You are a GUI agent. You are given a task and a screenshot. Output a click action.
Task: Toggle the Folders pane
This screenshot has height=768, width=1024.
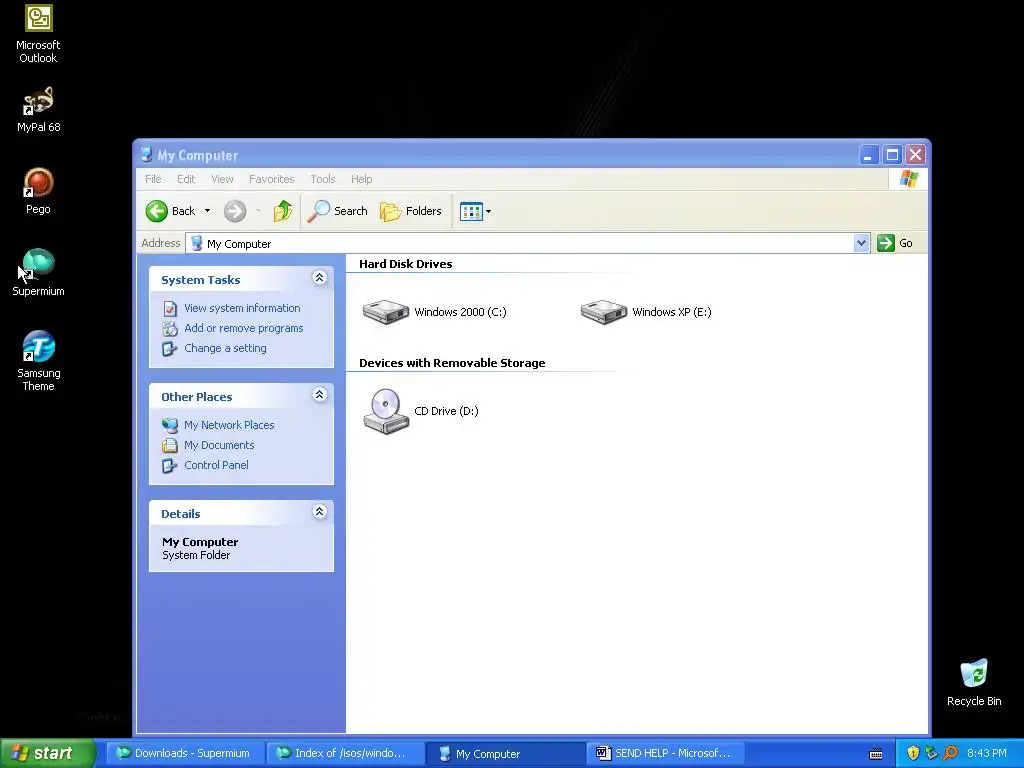click(x=411, y=211)
